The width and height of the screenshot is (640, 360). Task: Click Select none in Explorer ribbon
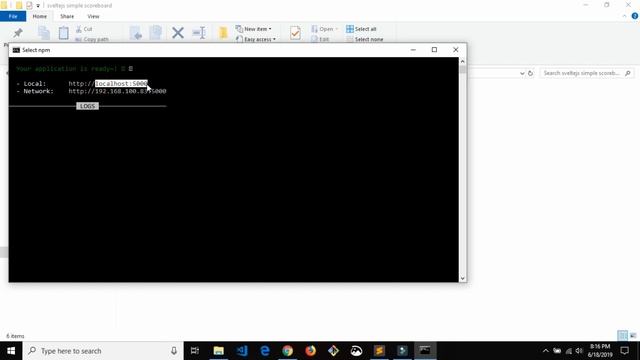coord(364,39)
